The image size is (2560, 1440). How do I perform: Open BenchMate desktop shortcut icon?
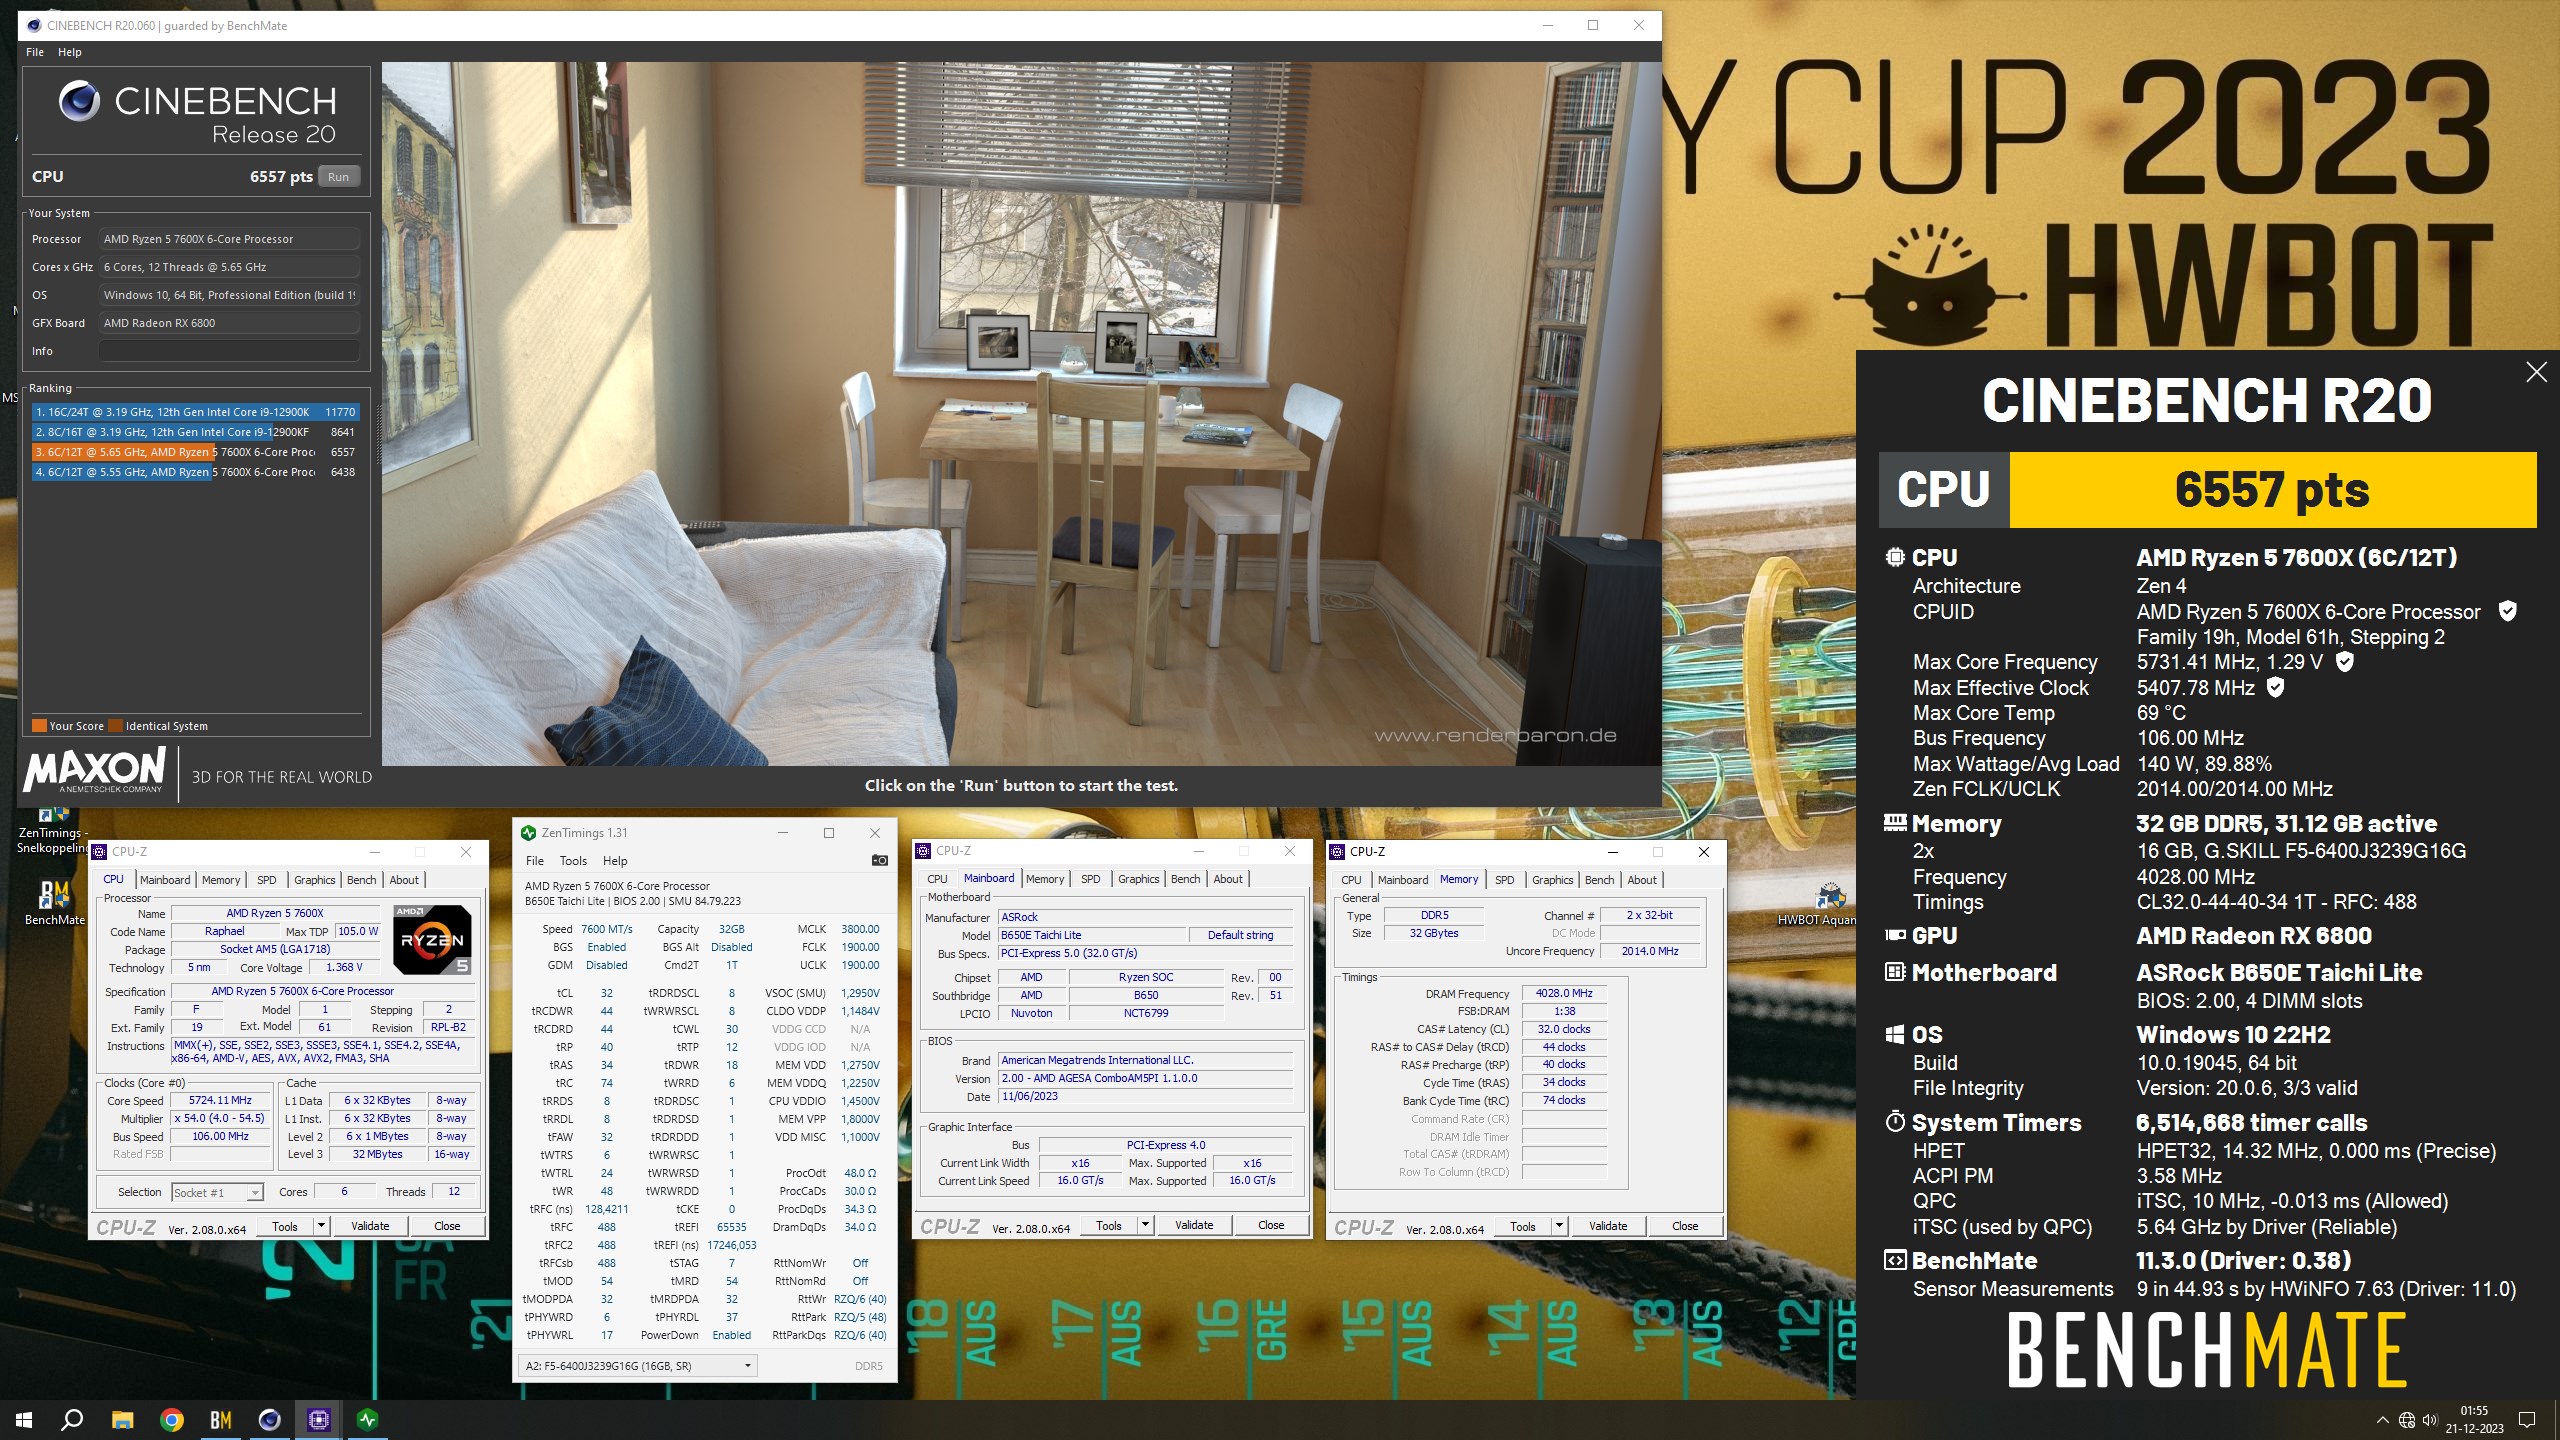tap(54, 901)
